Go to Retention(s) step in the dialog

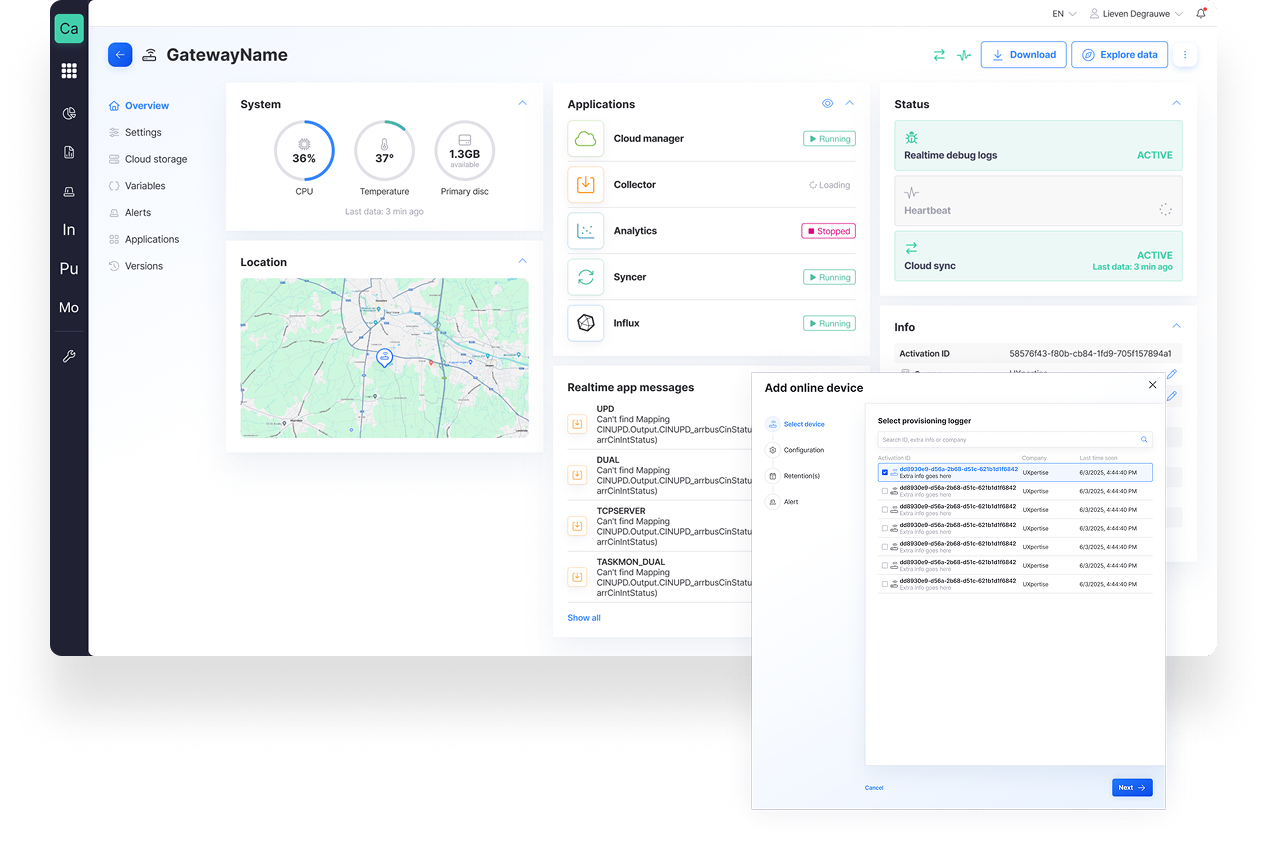793,476
